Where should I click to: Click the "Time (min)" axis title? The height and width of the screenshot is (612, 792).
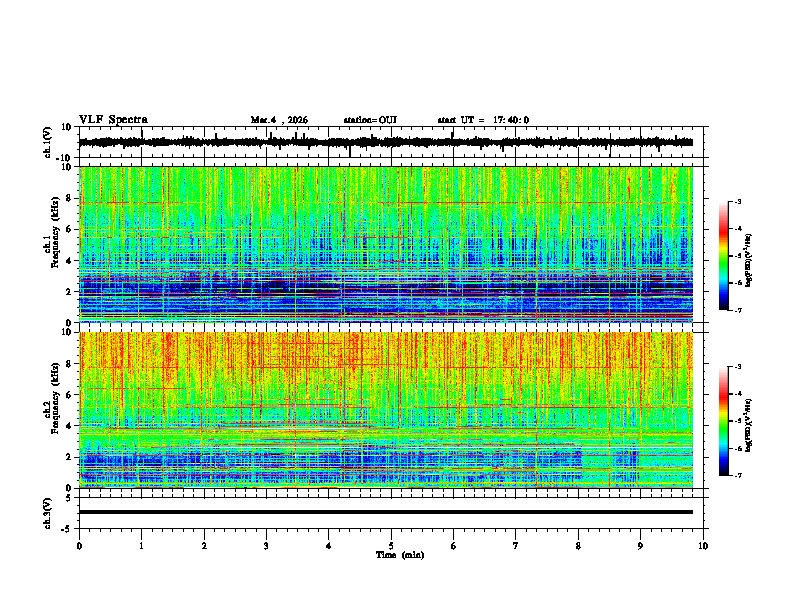click(400, 555)
